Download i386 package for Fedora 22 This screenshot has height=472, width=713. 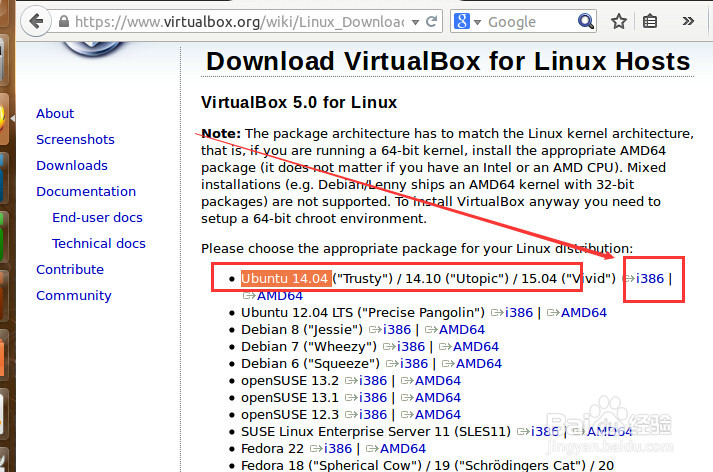tap(338, 448)
